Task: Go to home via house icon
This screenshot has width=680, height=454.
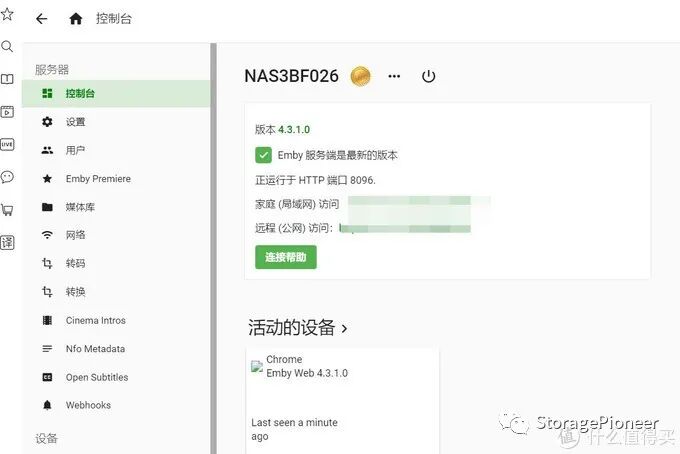Action: pos(76,19)
